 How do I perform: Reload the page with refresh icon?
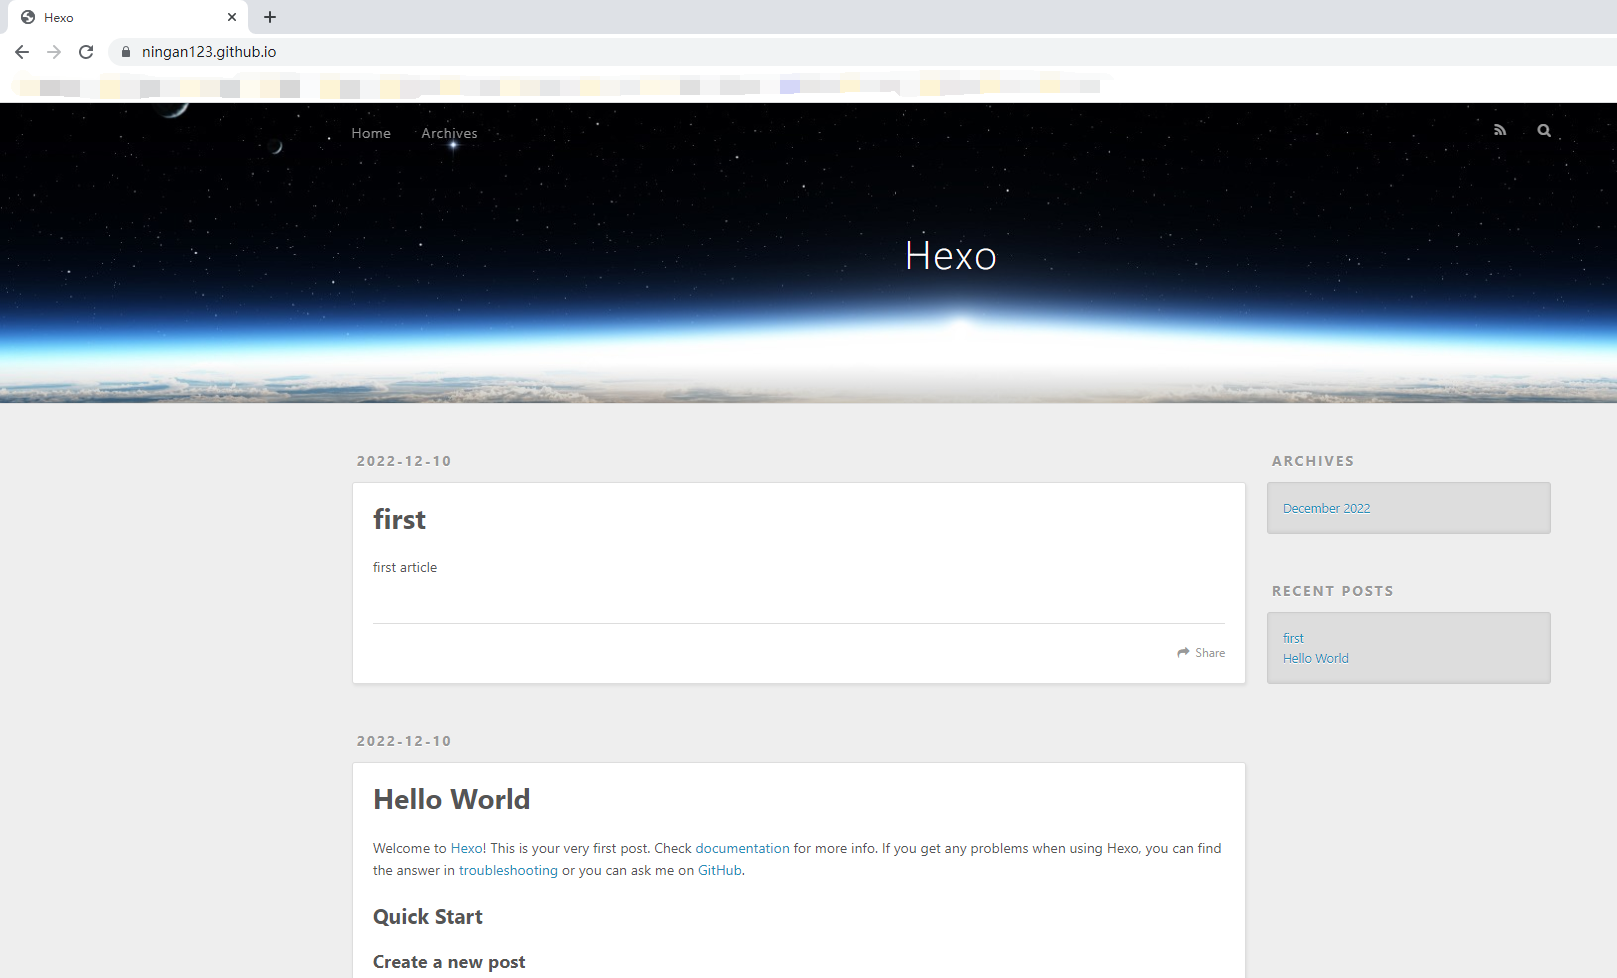pos(86,52)
